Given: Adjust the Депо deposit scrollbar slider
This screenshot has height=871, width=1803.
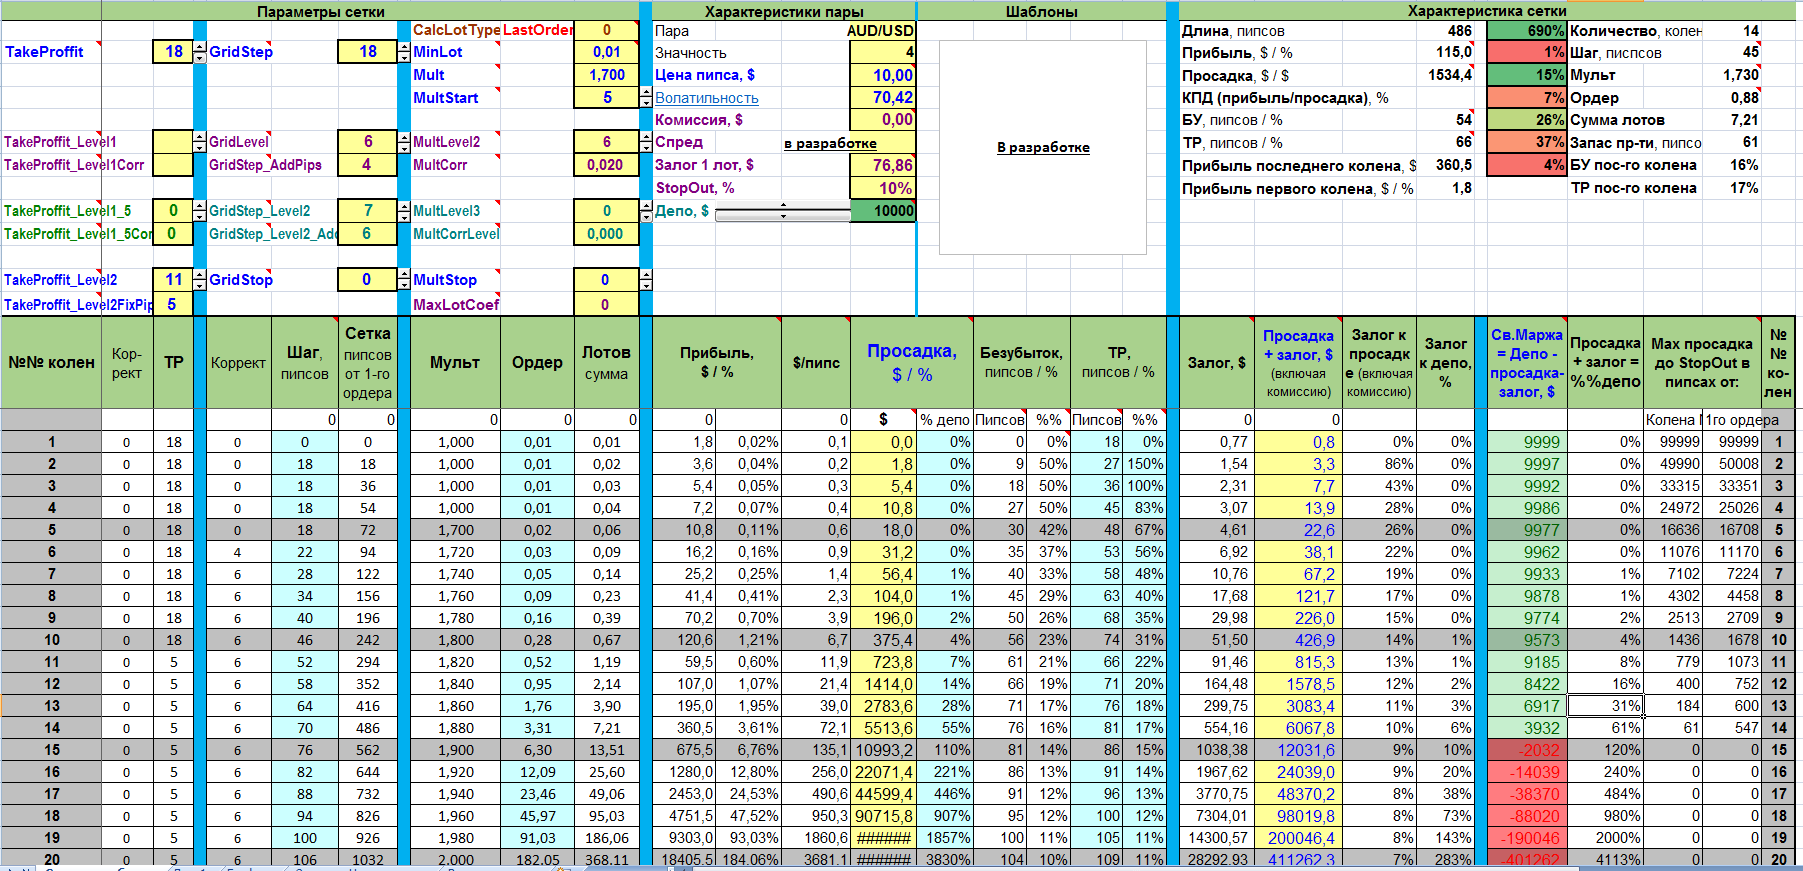Looking at the screenshot, I should [782, 211].
